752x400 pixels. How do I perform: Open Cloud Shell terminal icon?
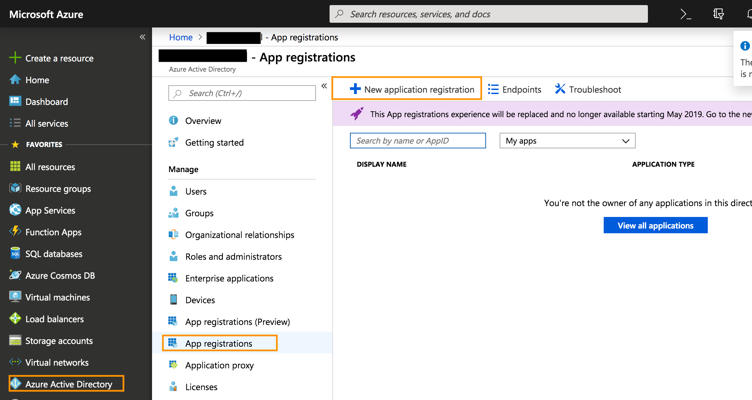click(685, 14)
